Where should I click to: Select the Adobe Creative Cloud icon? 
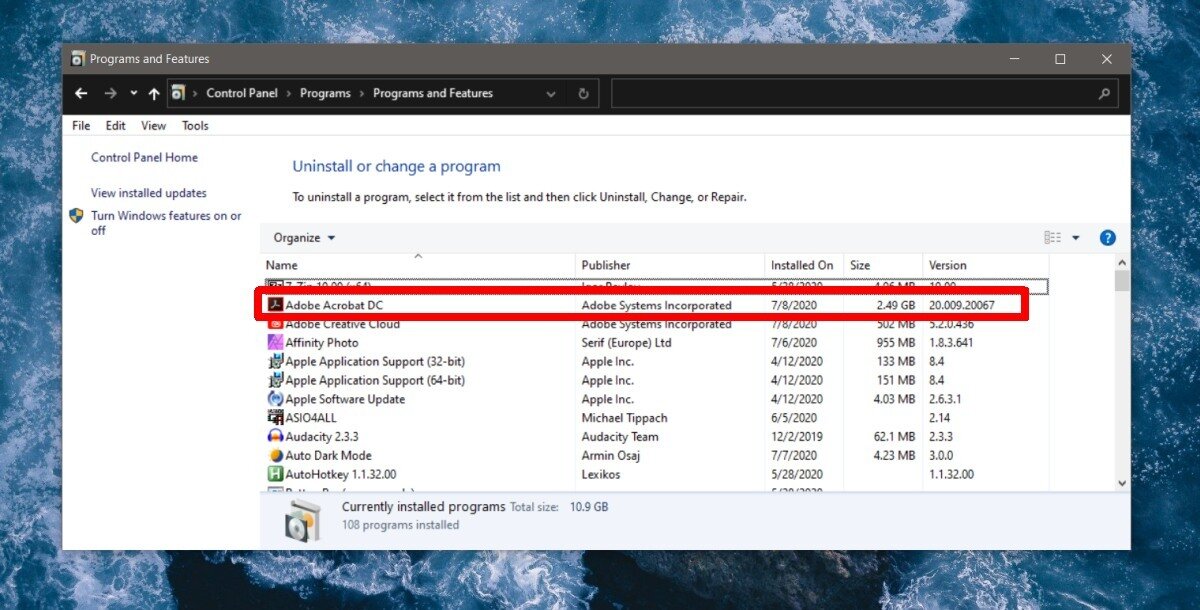[275, 323]
